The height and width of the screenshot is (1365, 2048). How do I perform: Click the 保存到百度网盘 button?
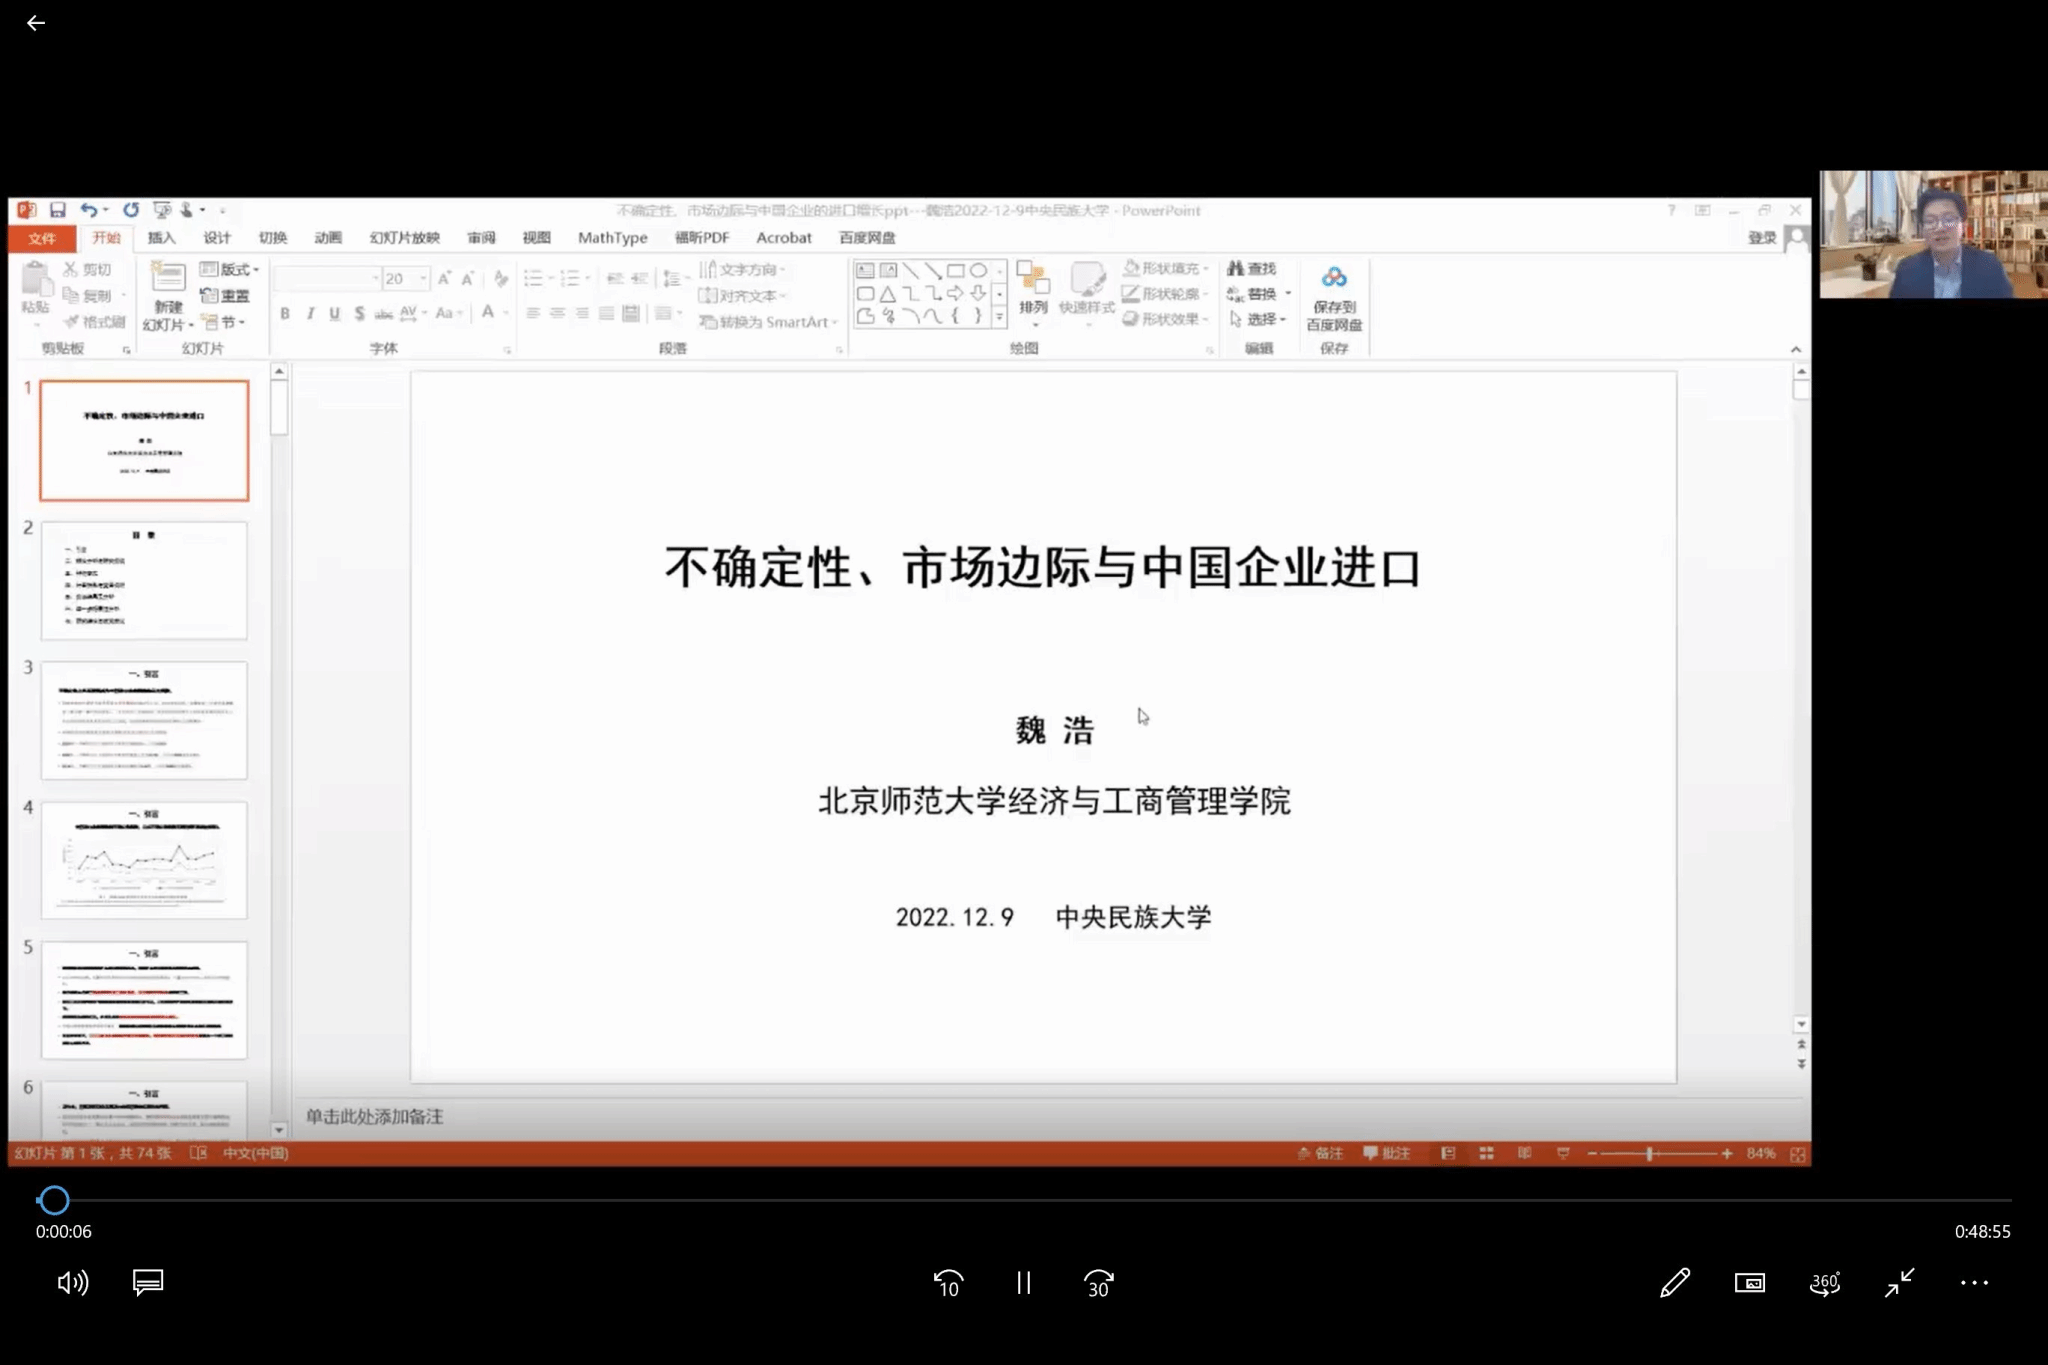coord(1334,298)
